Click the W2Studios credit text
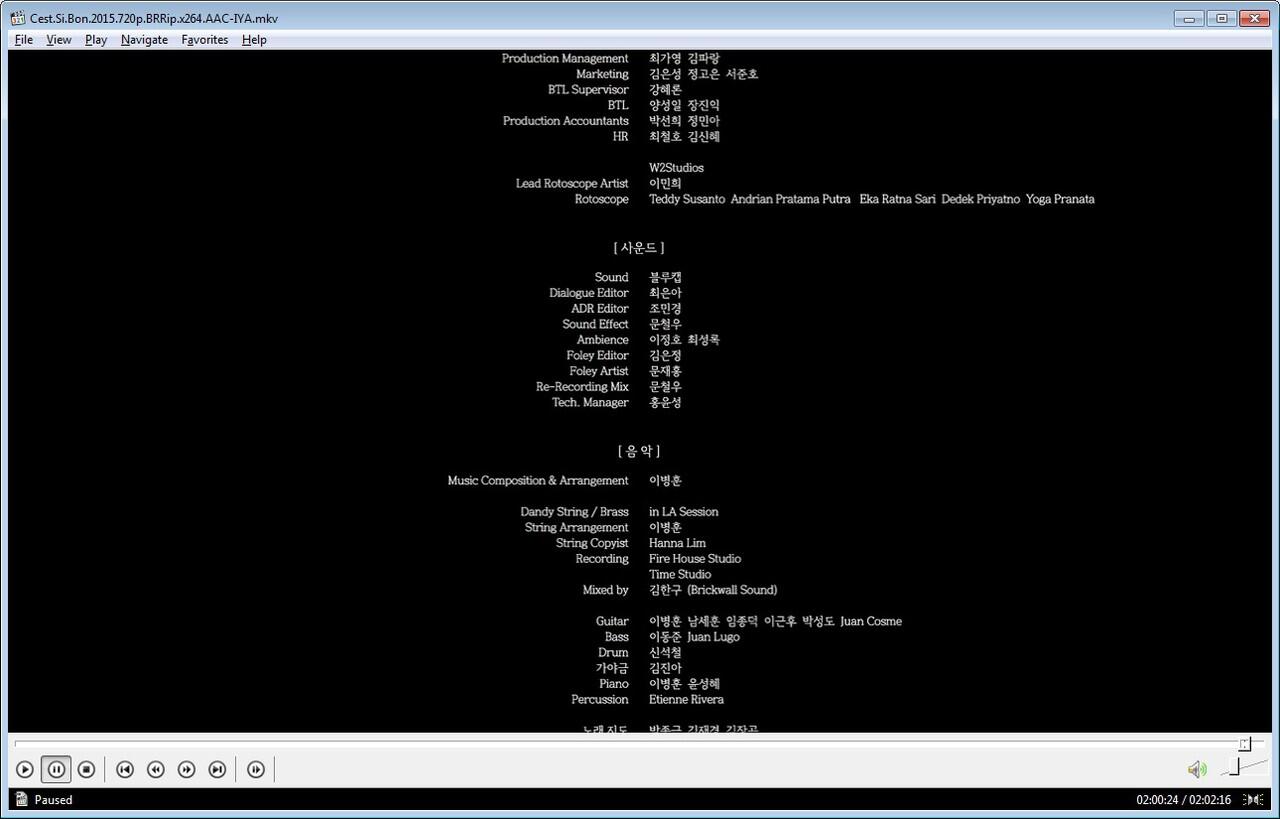The image size is (1280, 819). point(676,168)
